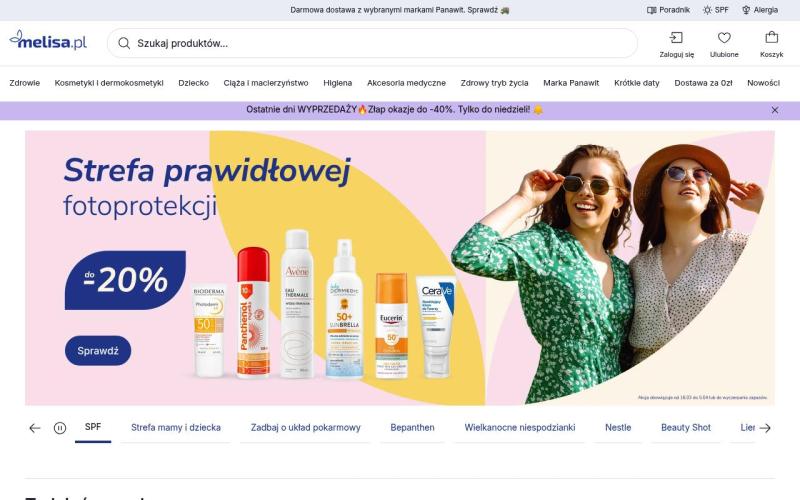This screenshot has height=500, width=800.
Task: Switch to the Bepanthen banner tab
Action: point(412,428)
